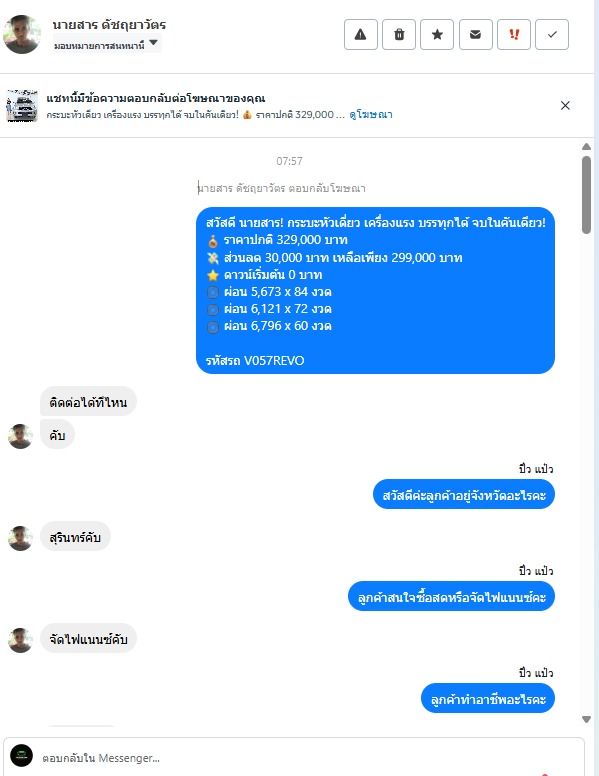599x776 pixels.
Task: Select the รหัสรถ V057REVO automated message bubble
Action: click(x=375, y=291)
